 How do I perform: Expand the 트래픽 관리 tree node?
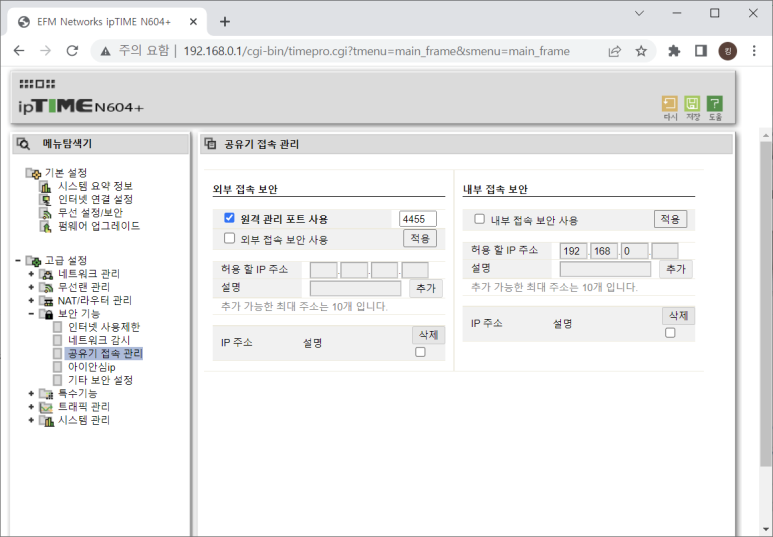31,407
